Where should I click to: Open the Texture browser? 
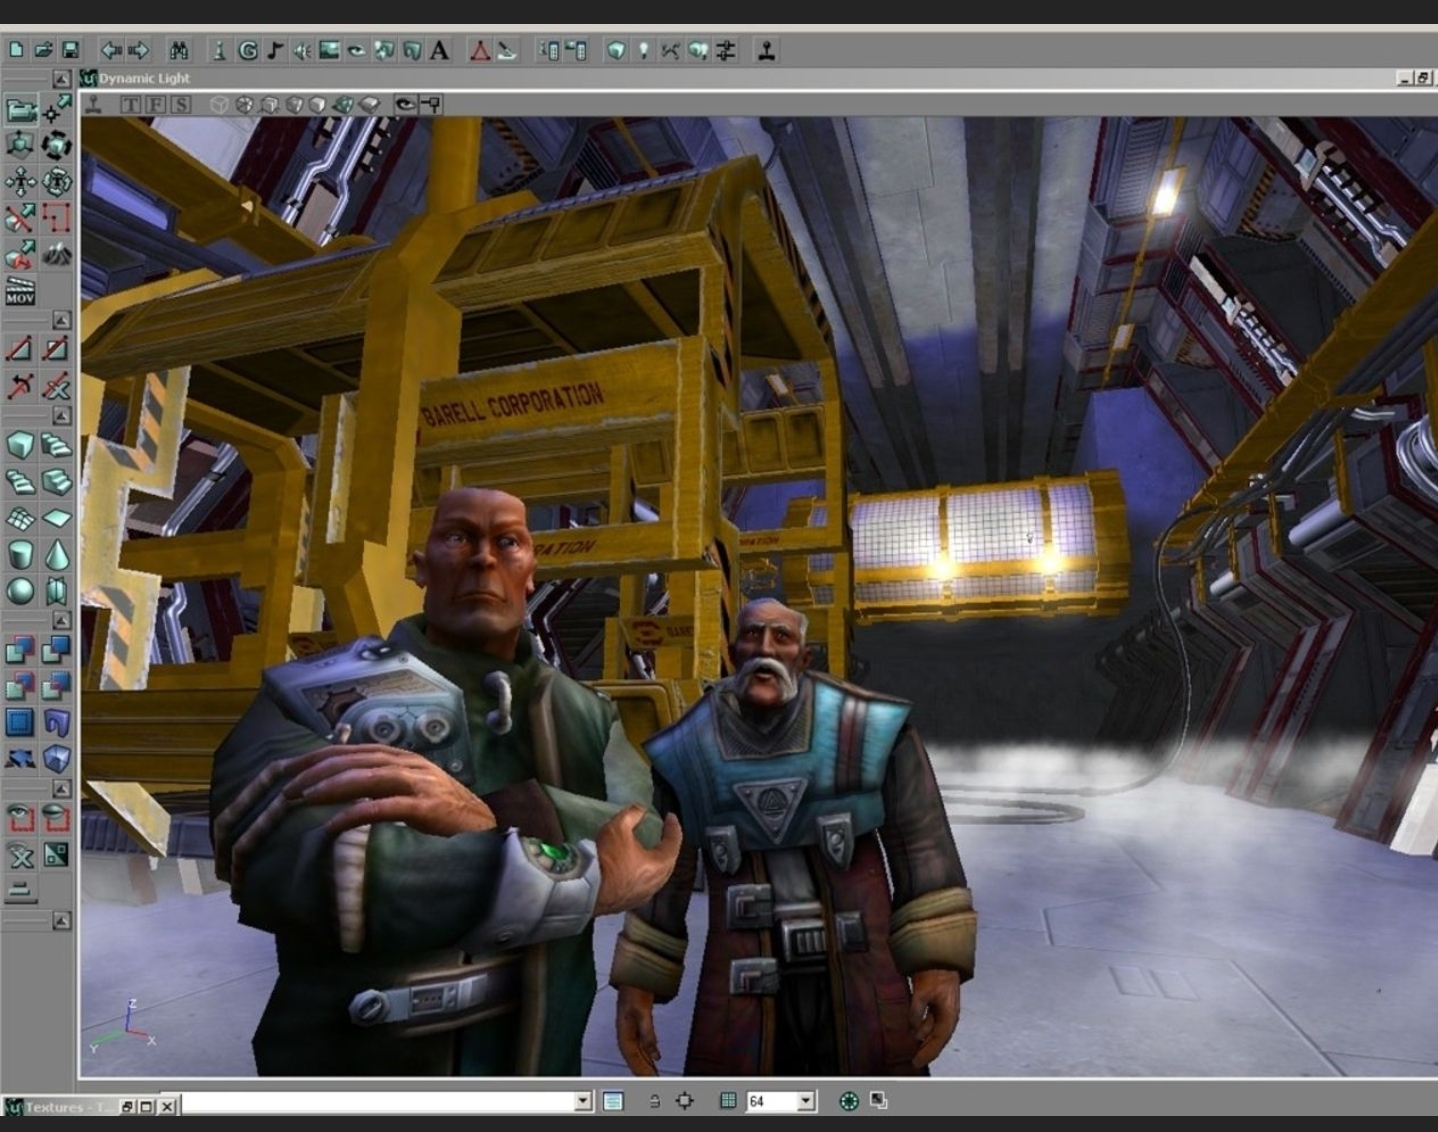pyautogui.click(x=329, y=50)
